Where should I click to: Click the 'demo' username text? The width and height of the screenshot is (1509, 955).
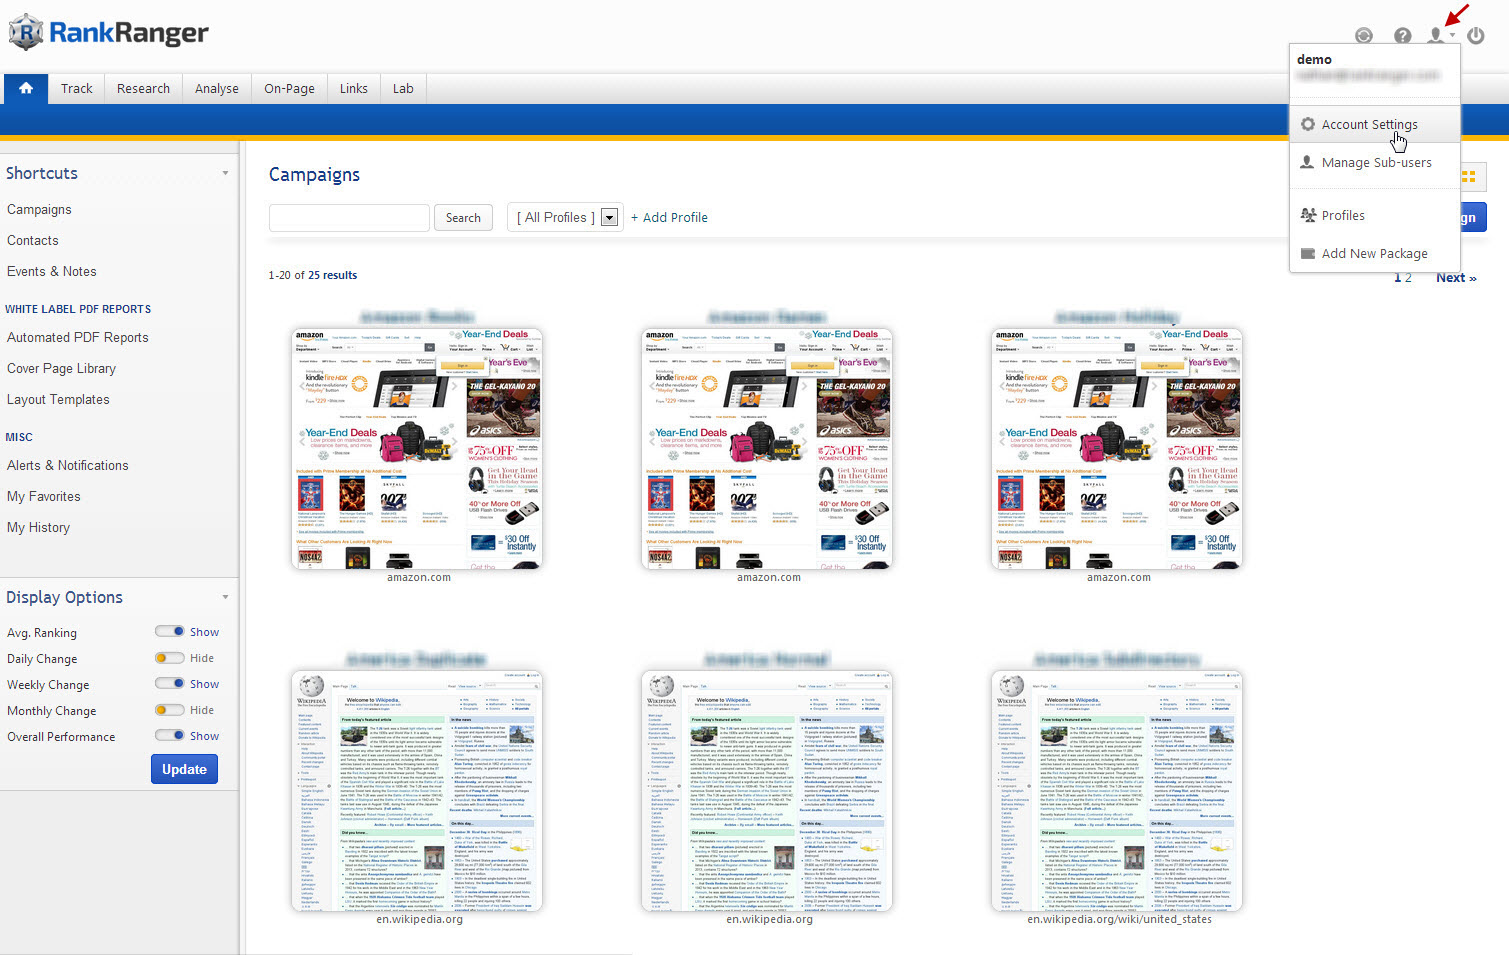tap(1314, 59)
